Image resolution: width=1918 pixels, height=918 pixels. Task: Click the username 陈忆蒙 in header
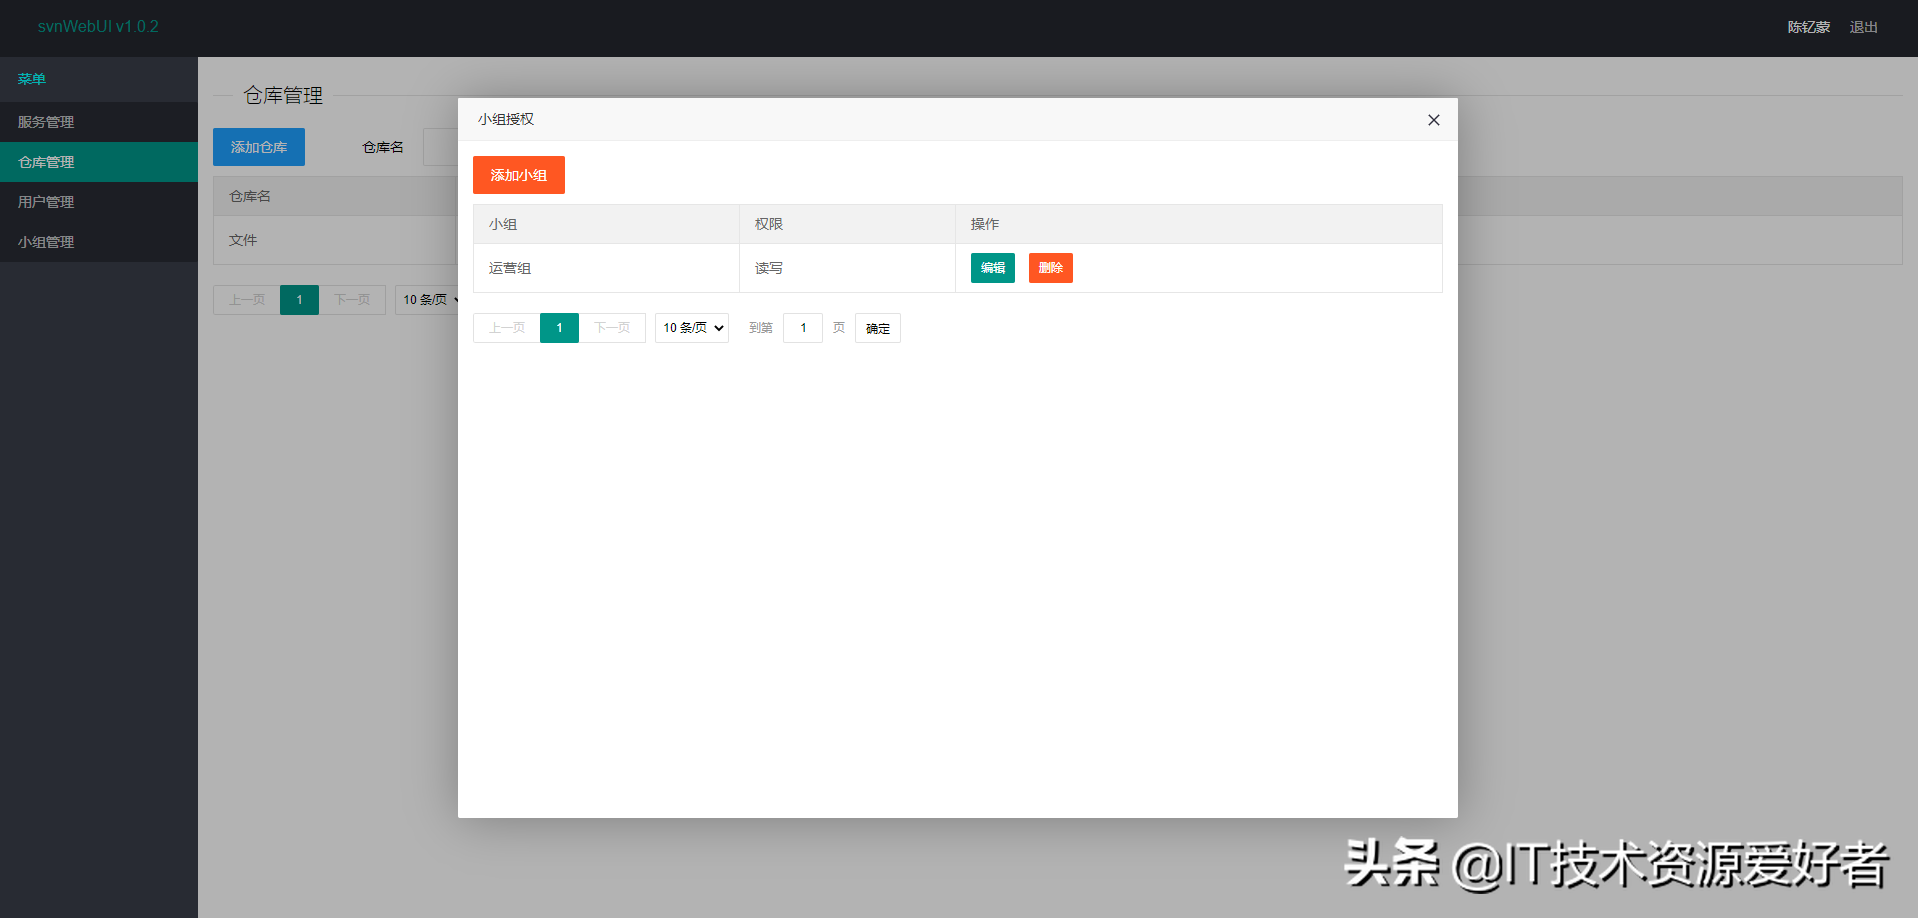[1808, 27]
